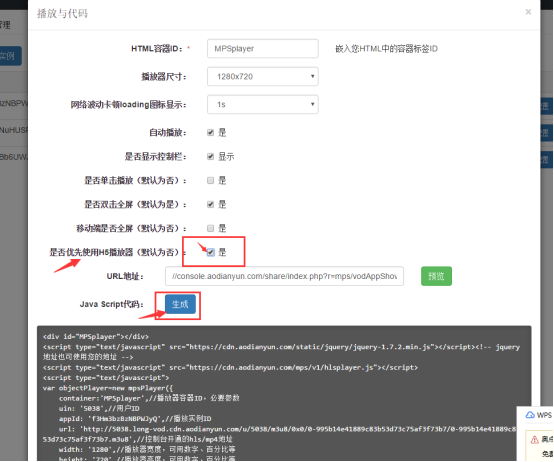Click the dropdown arrow of 播放器尺寸
The width and height of the screenshot is (554, 462).
pos(312,76)
